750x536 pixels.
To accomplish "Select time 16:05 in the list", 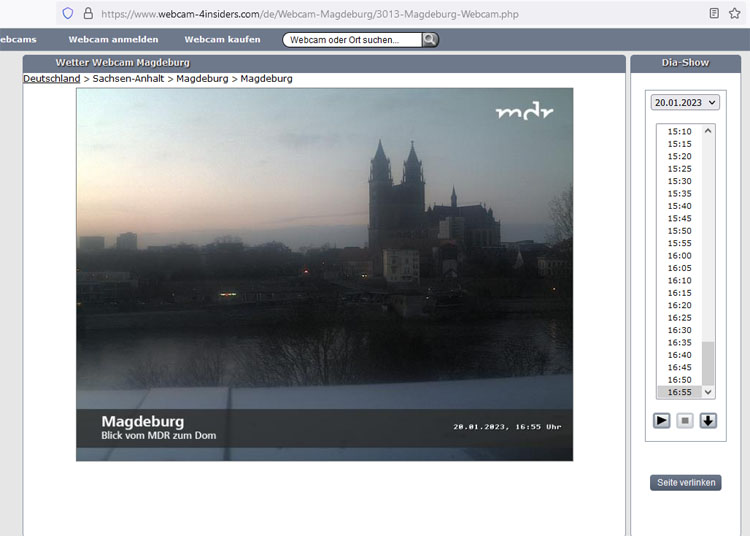I will pyautogui.click(x=679, y=268).
